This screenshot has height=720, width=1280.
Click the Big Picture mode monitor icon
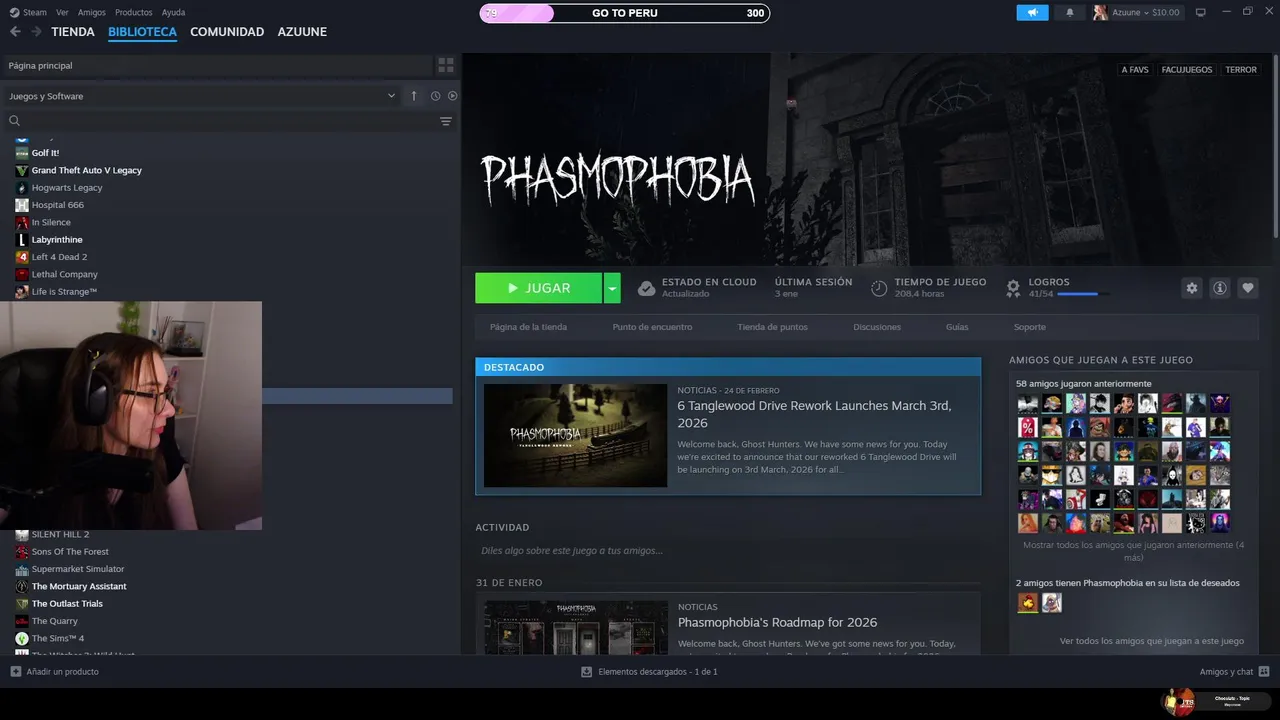tap(1201, 12)
